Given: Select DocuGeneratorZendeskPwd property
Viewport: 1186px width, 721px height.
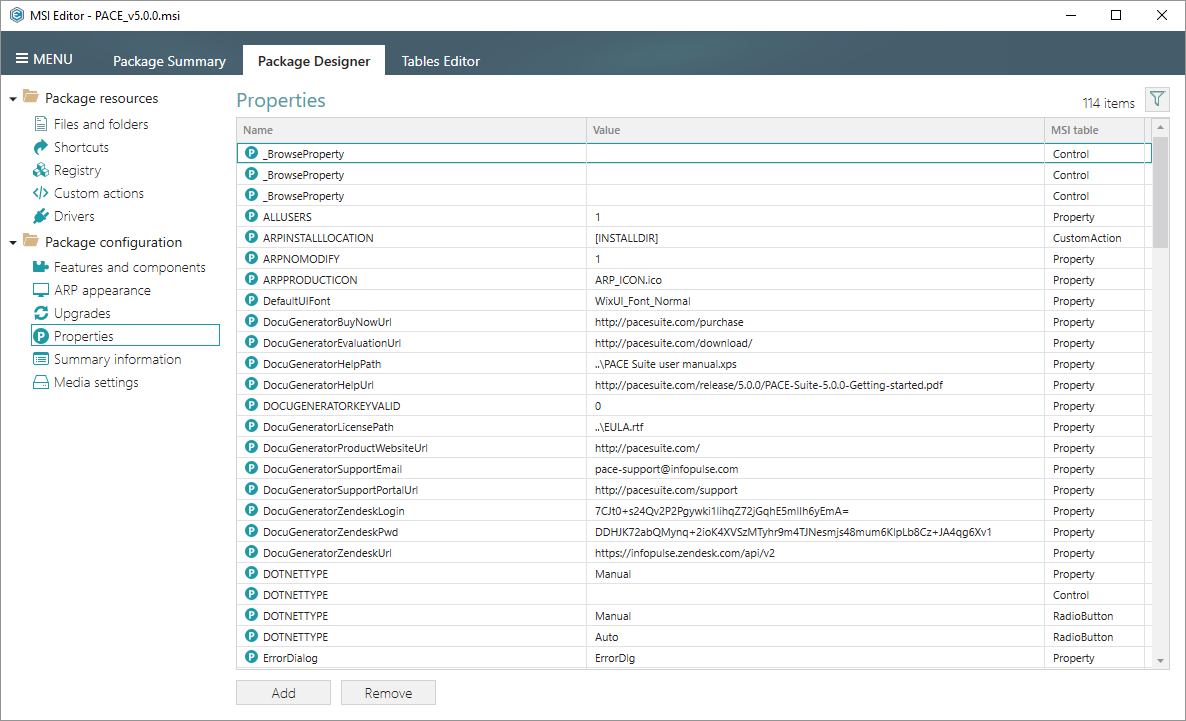Looking at the screenshot, I should 331,532.
